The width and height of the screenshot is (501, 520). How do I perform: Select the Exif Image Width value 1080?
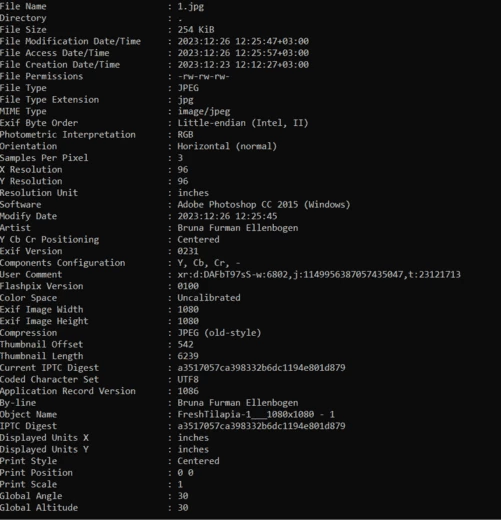188,309
